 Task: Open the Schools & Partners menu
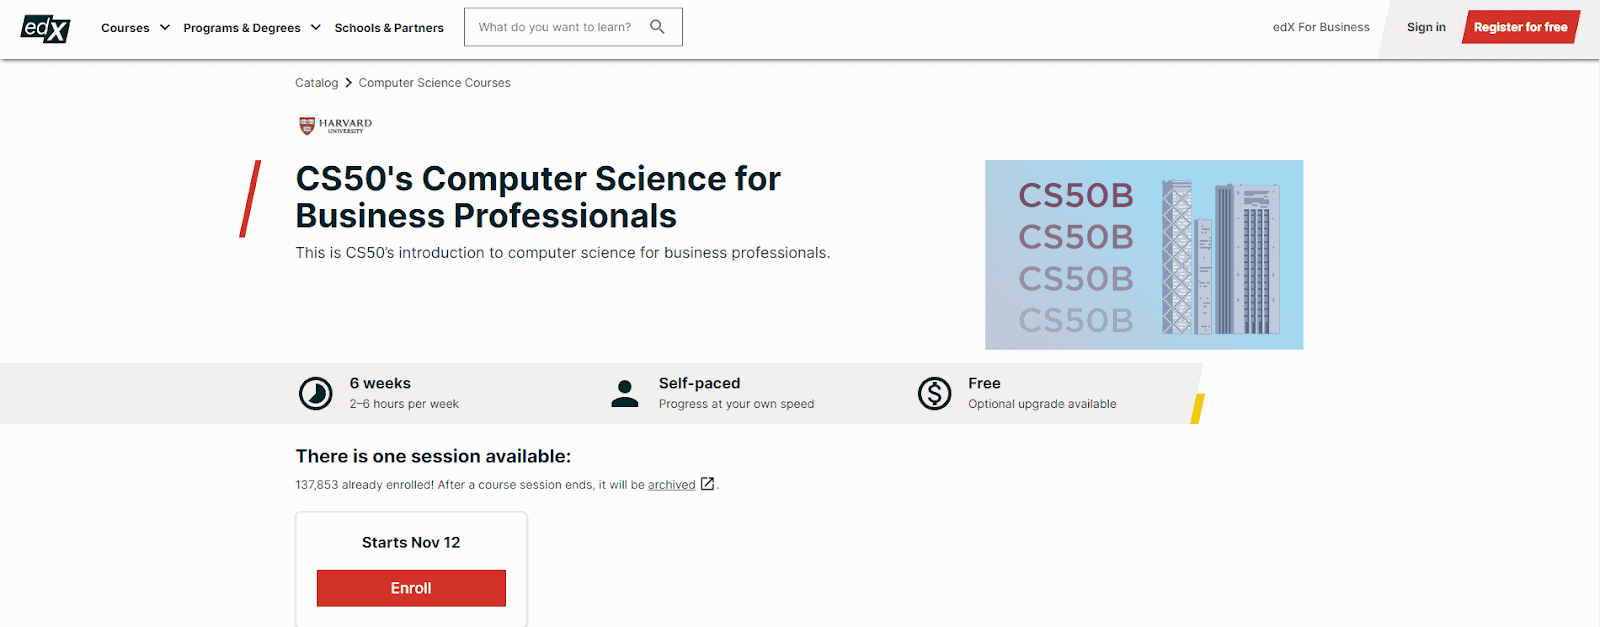[x=389, y=27]
